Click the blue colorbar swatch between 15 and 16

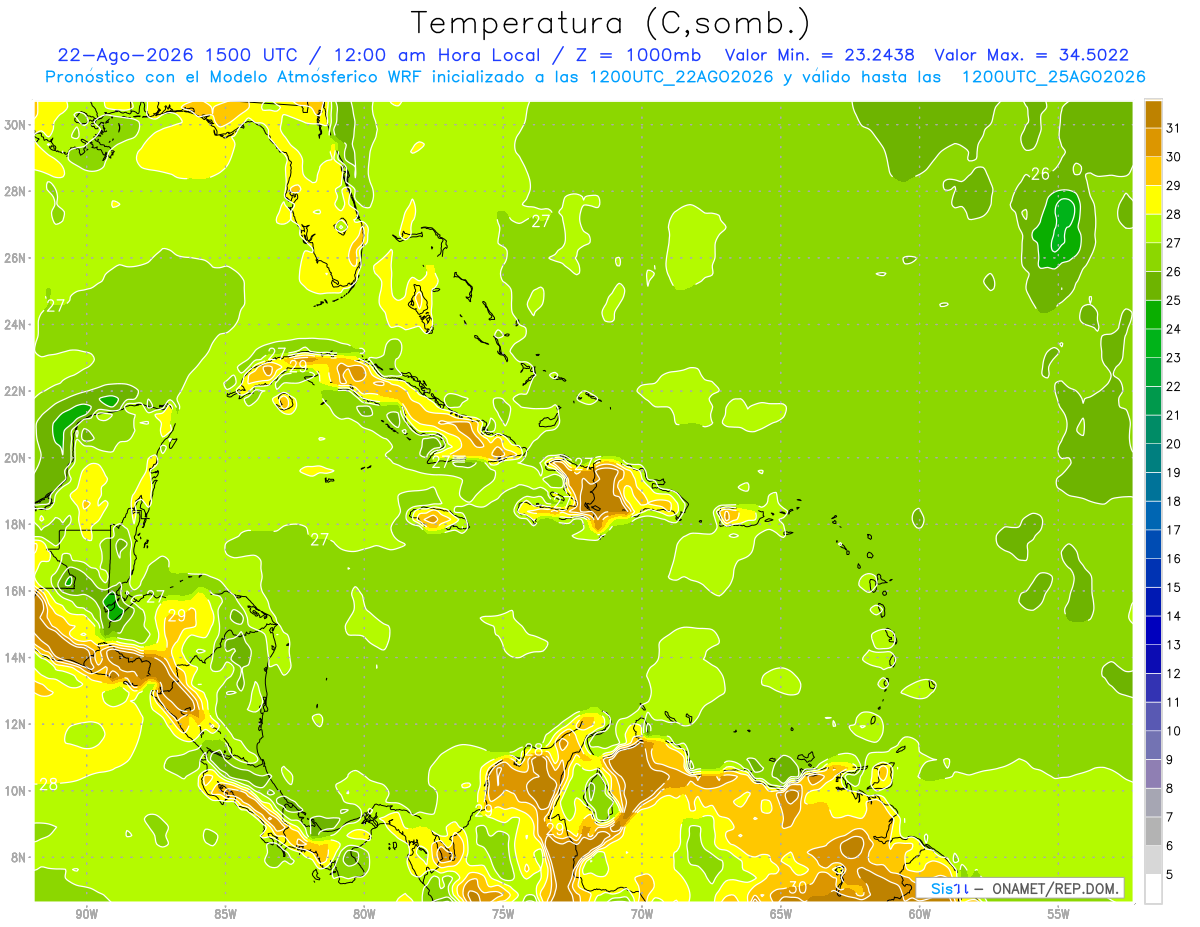pyautogui.click(x=1153, y=573)
